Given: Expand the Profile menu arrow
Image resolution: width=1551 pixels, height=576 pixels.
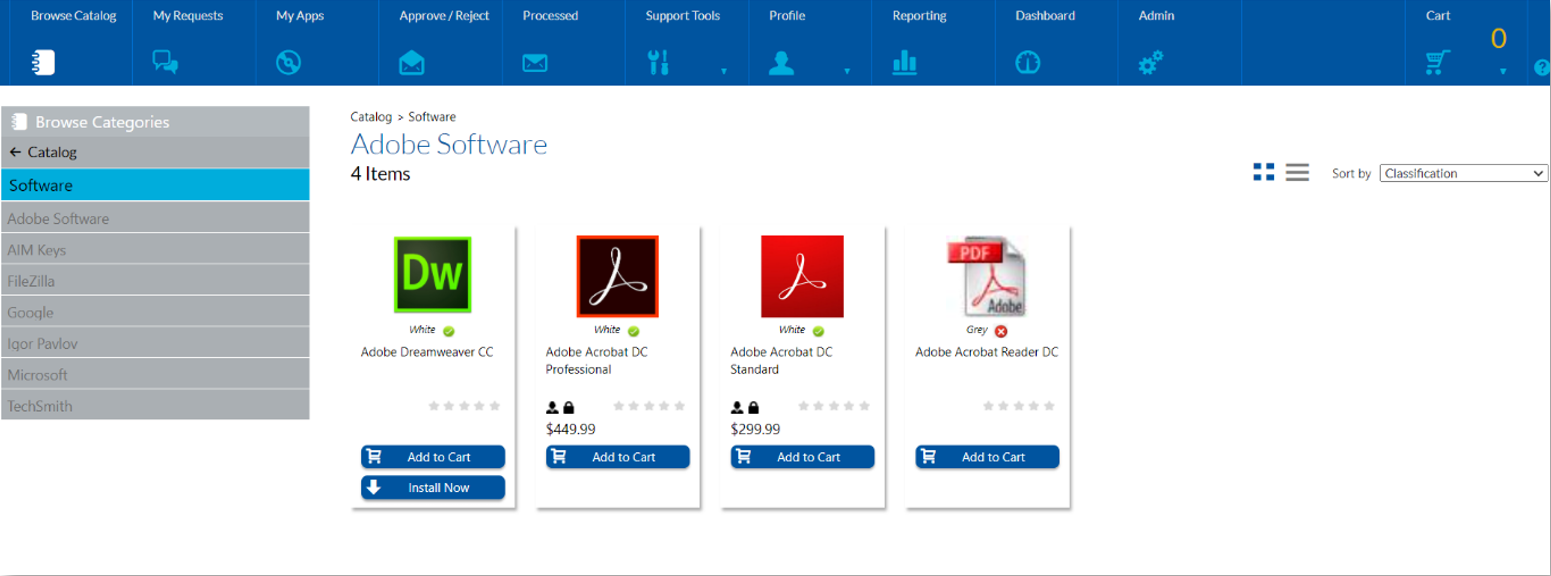Looking at the screenshot, I should tap(846, 71).
